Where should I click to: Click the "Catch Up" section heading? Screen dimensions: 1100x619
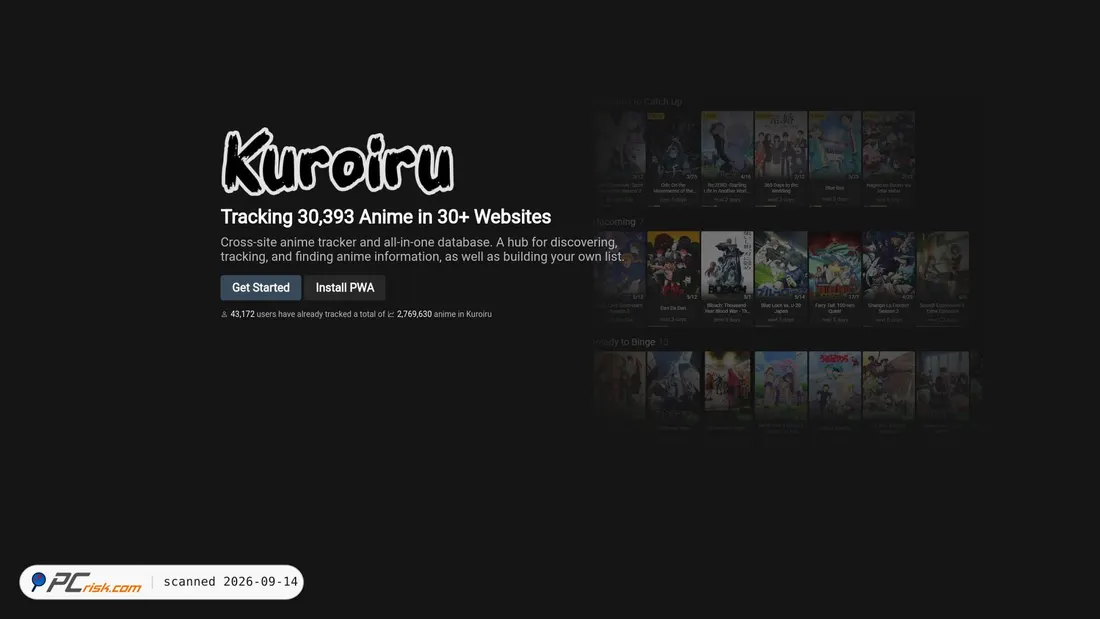638,102
